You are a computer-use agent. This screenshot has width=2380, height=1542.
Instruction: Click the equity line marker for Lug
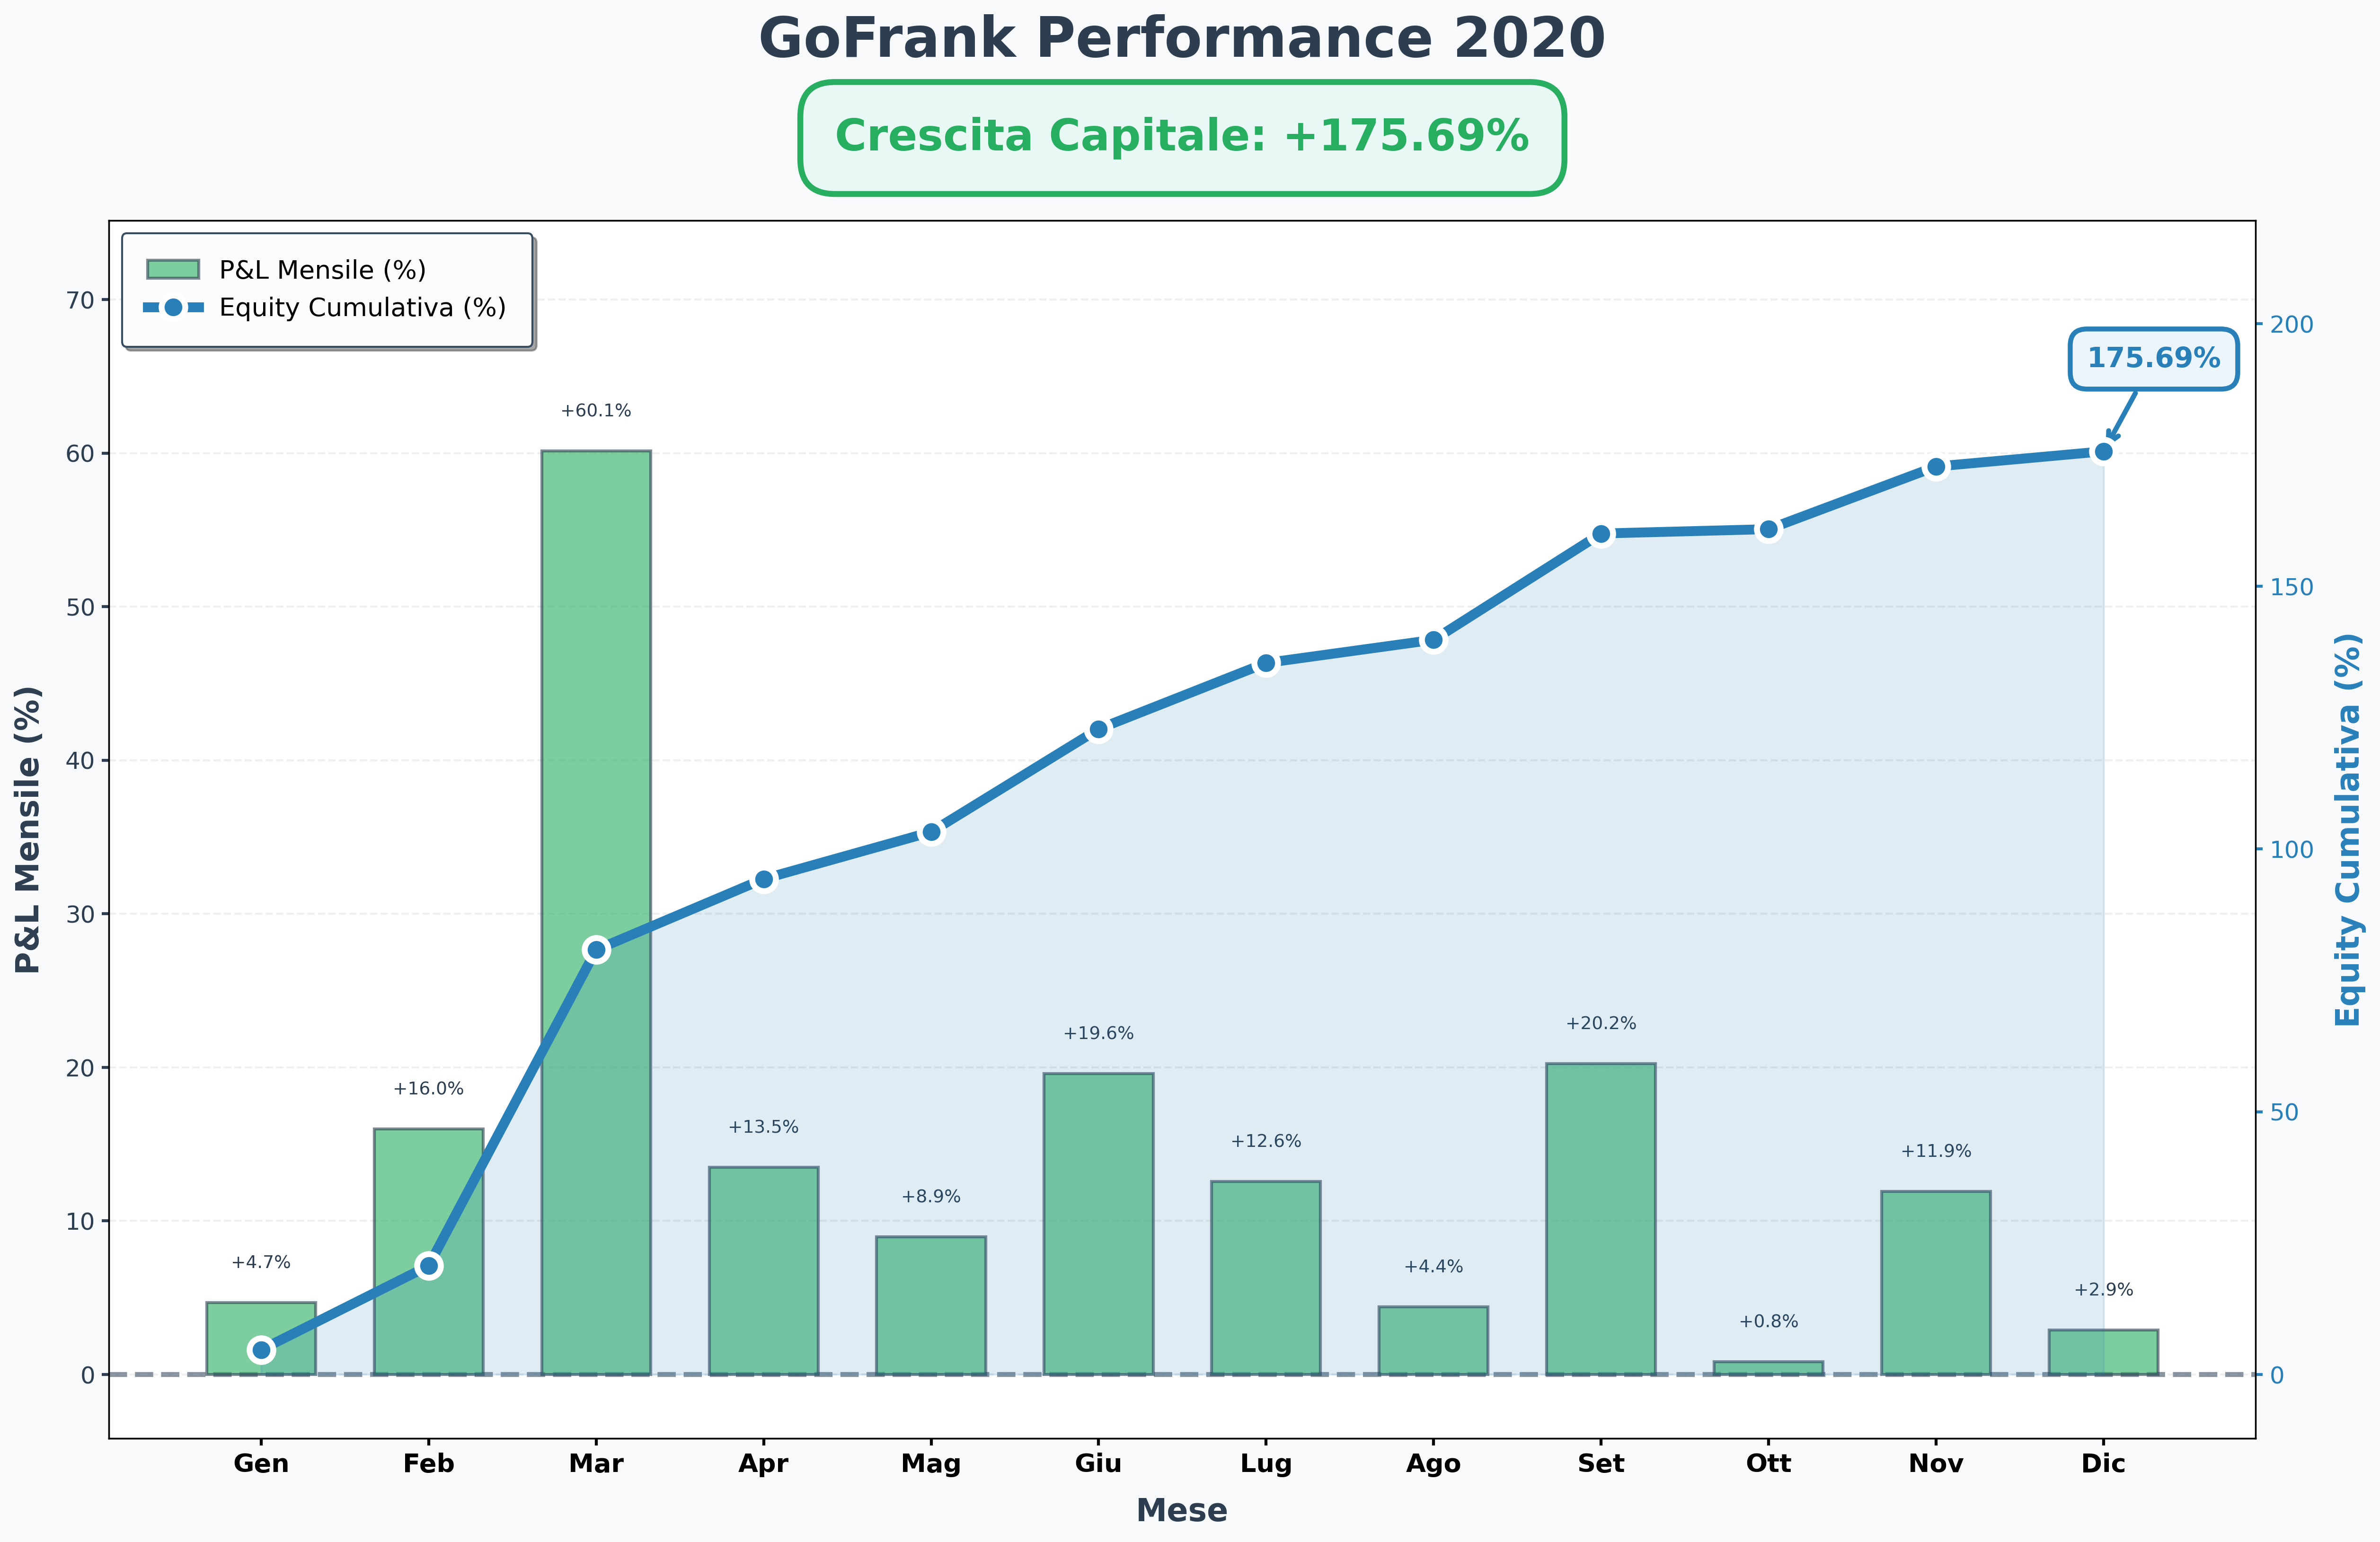[x=1266, y=663]
